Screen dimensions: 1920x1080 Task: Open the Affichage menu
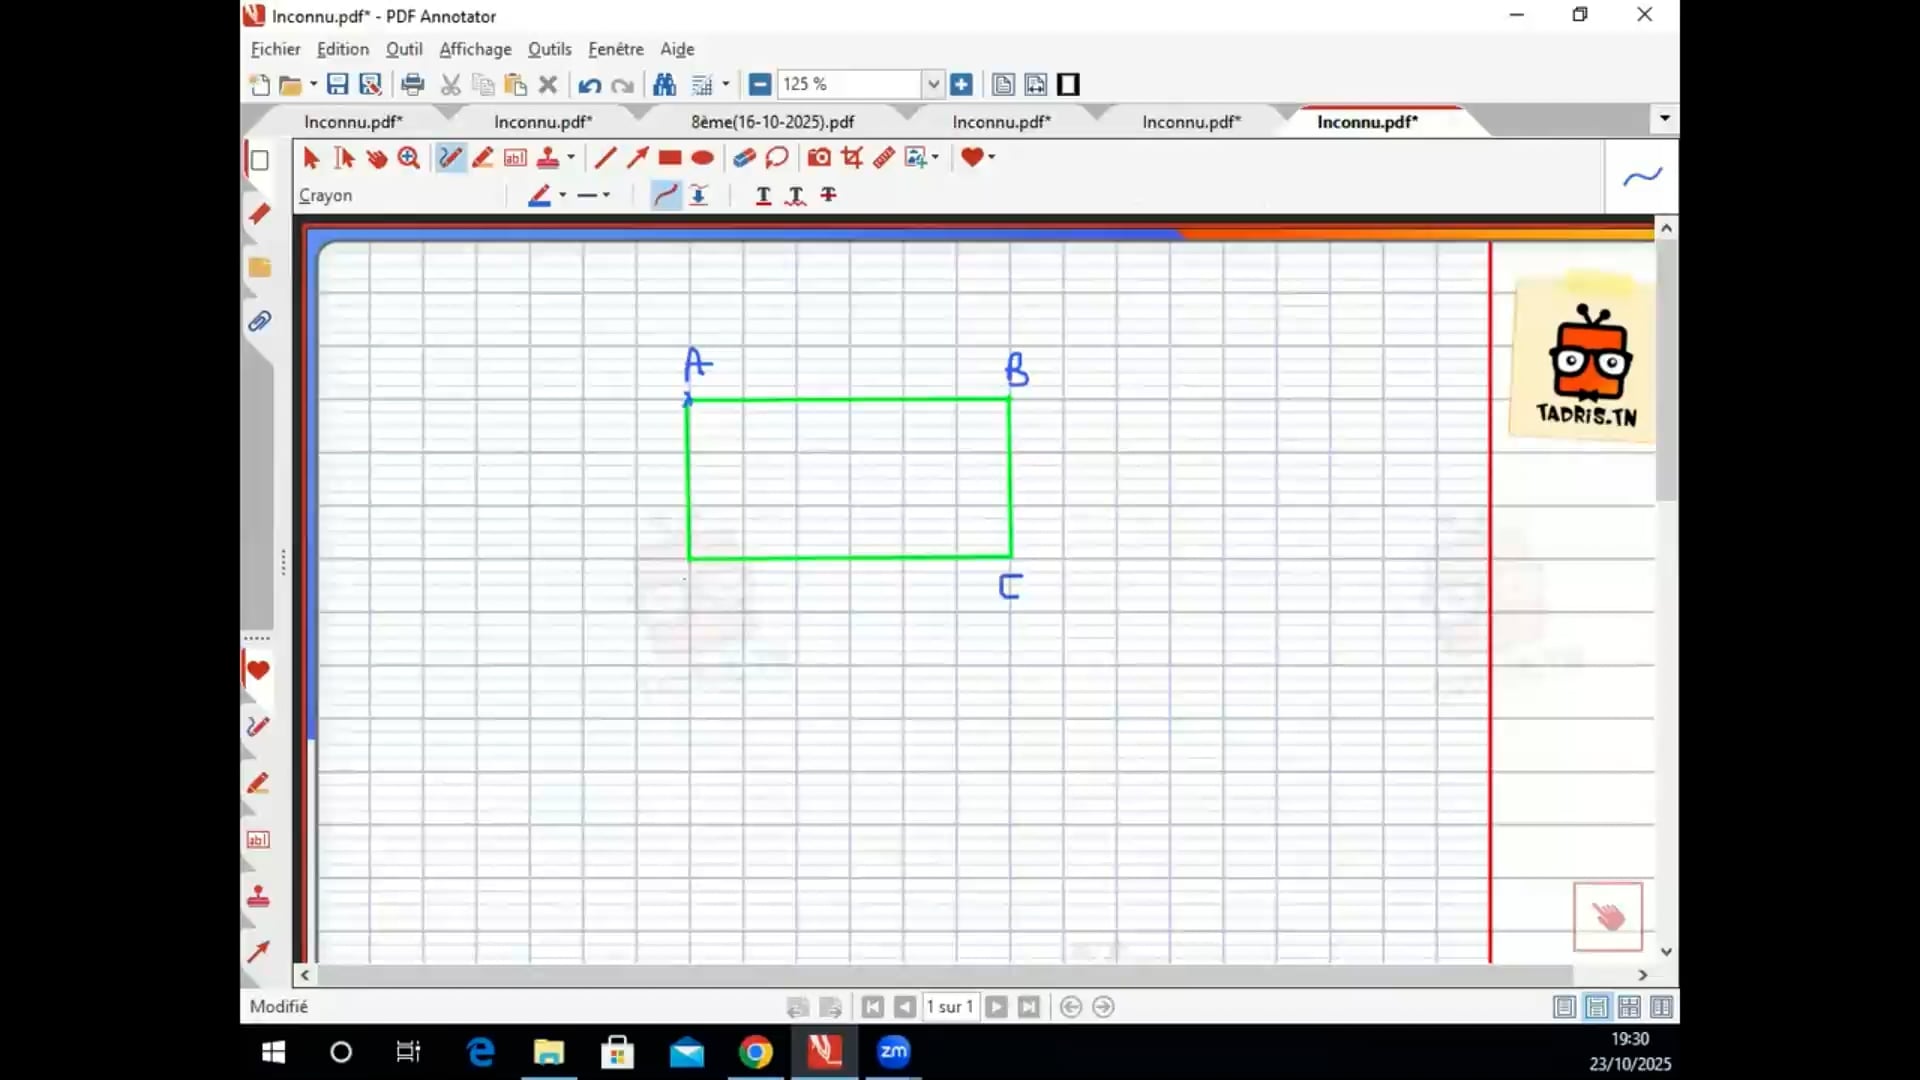(x=475, y=49)
